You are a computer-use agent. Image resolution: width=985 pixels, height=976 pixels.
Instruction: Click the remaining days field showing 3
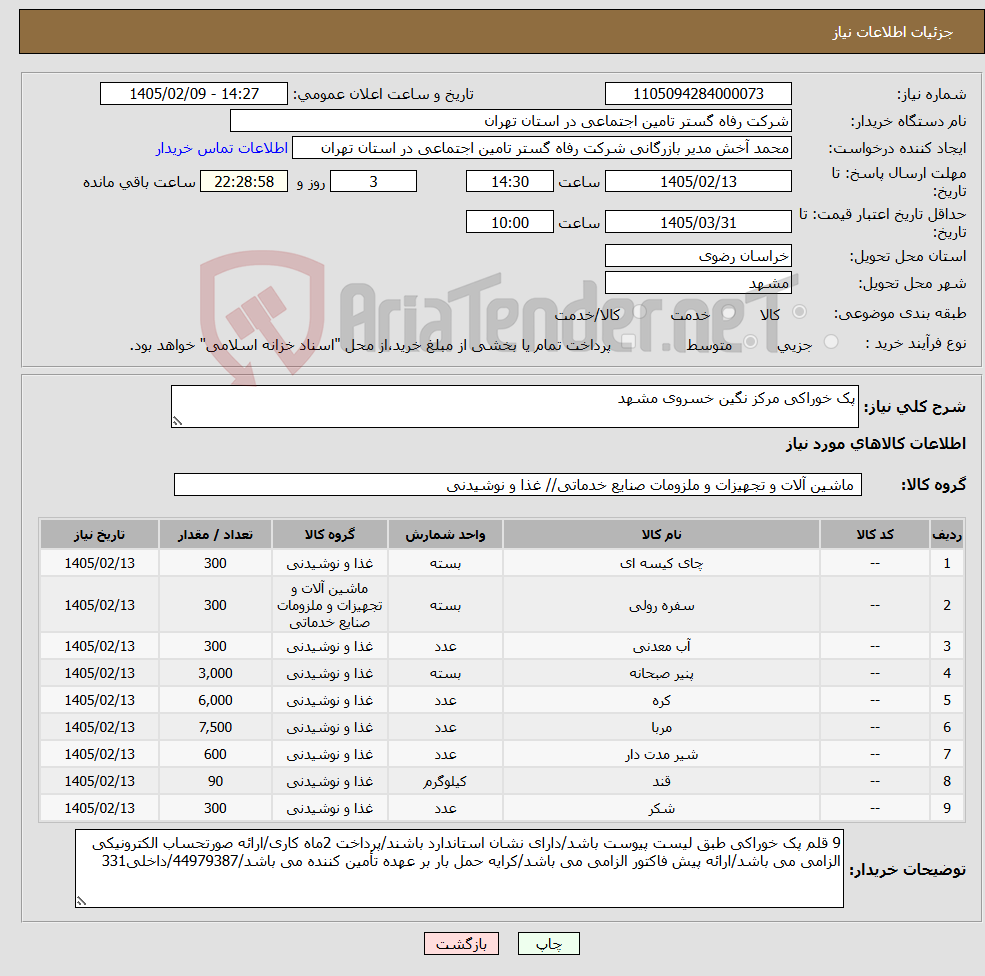click(x=373, y=182)
